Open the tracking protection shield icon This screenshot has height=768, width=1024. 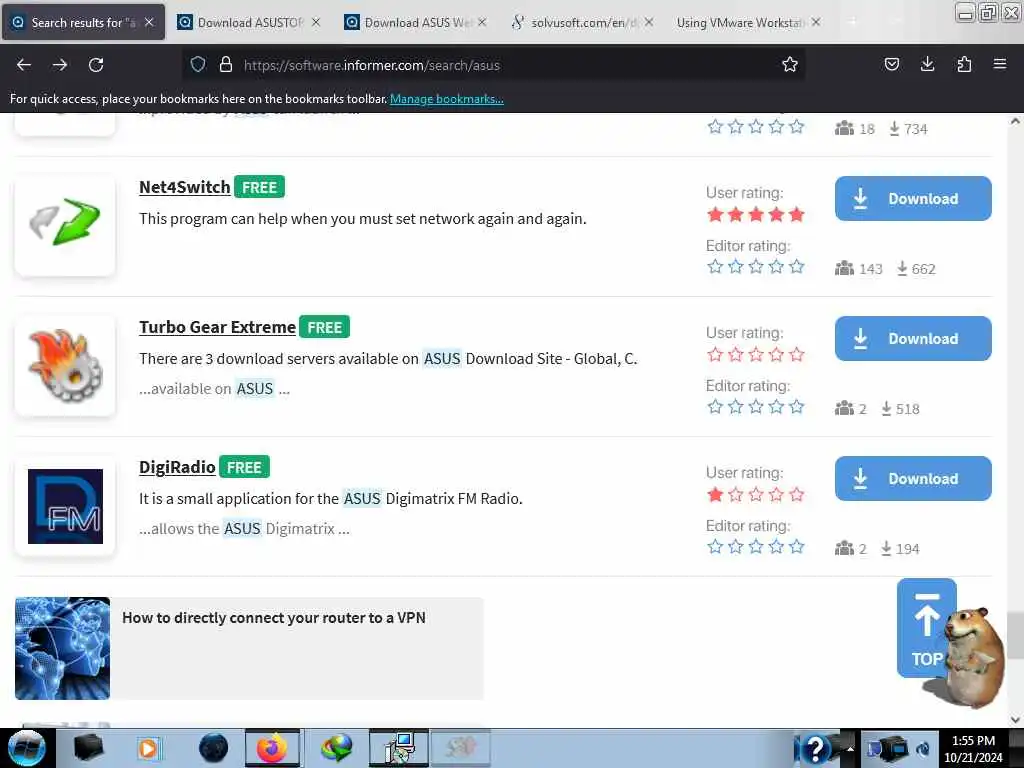198,65
